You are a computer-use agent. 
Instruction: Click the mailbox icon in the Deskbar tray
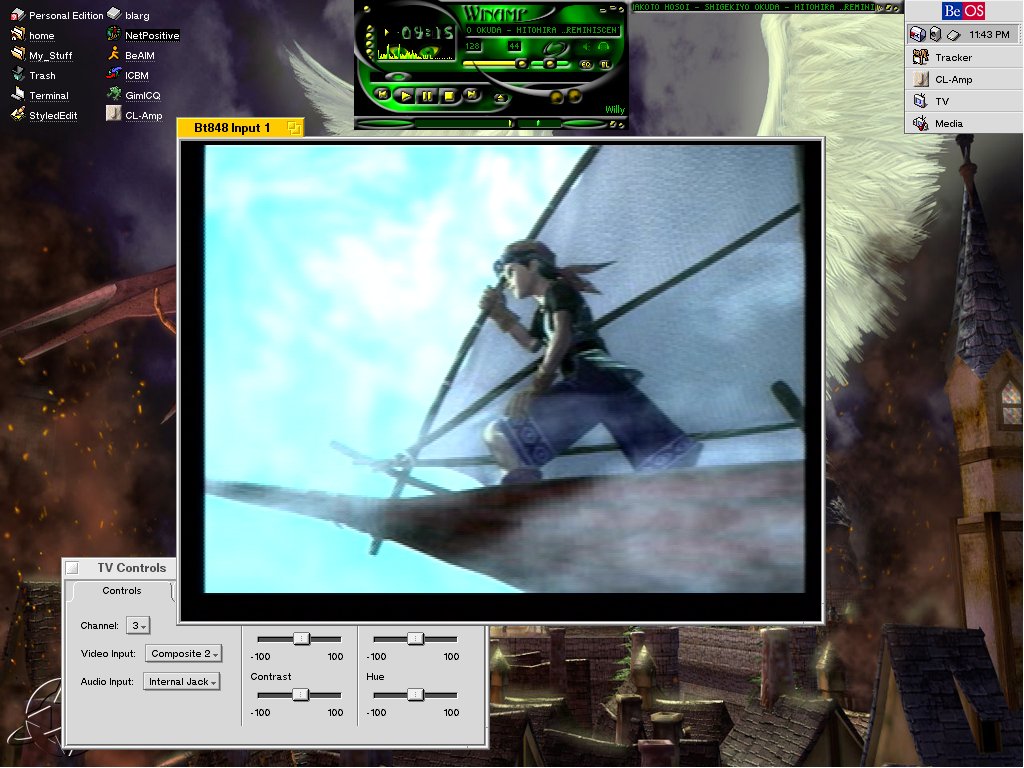click(x=918, y=34)
